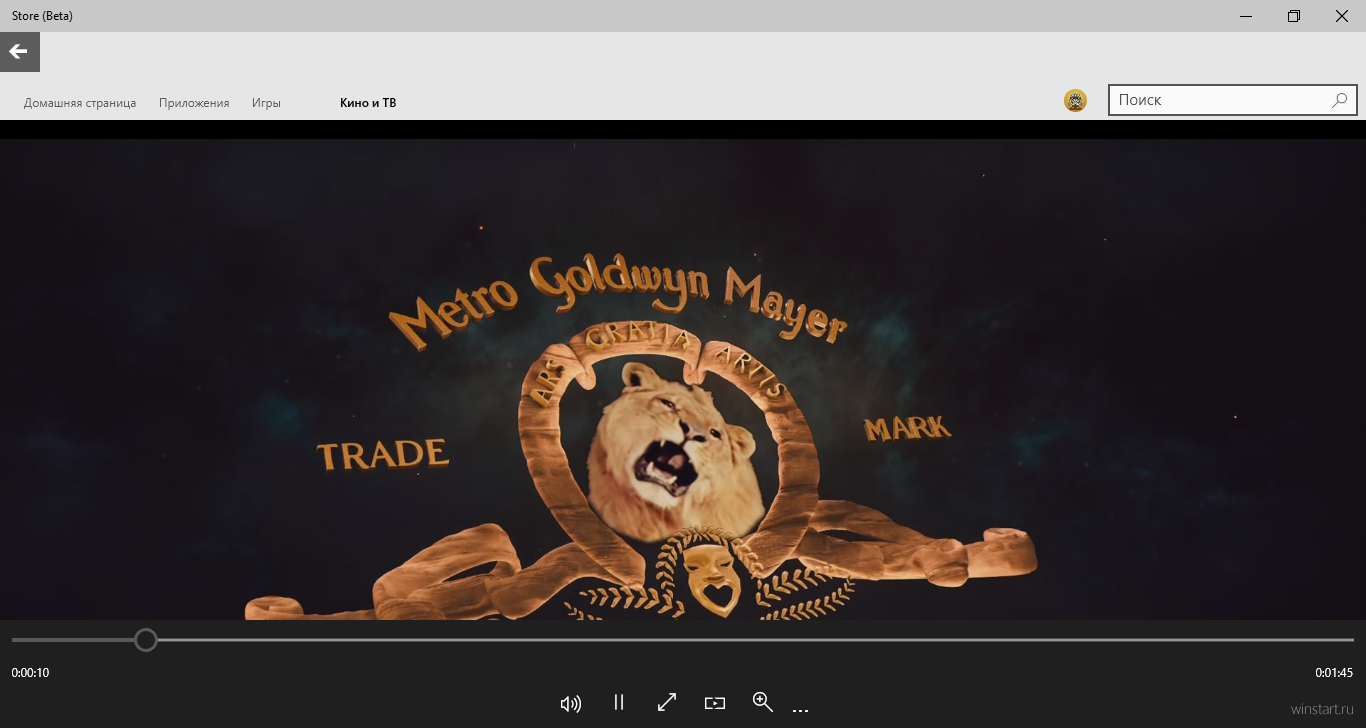The width and height of the screenshot is (1366, 728).
Task: Switch to the Приложения tab
Action: tap(194, 103)
